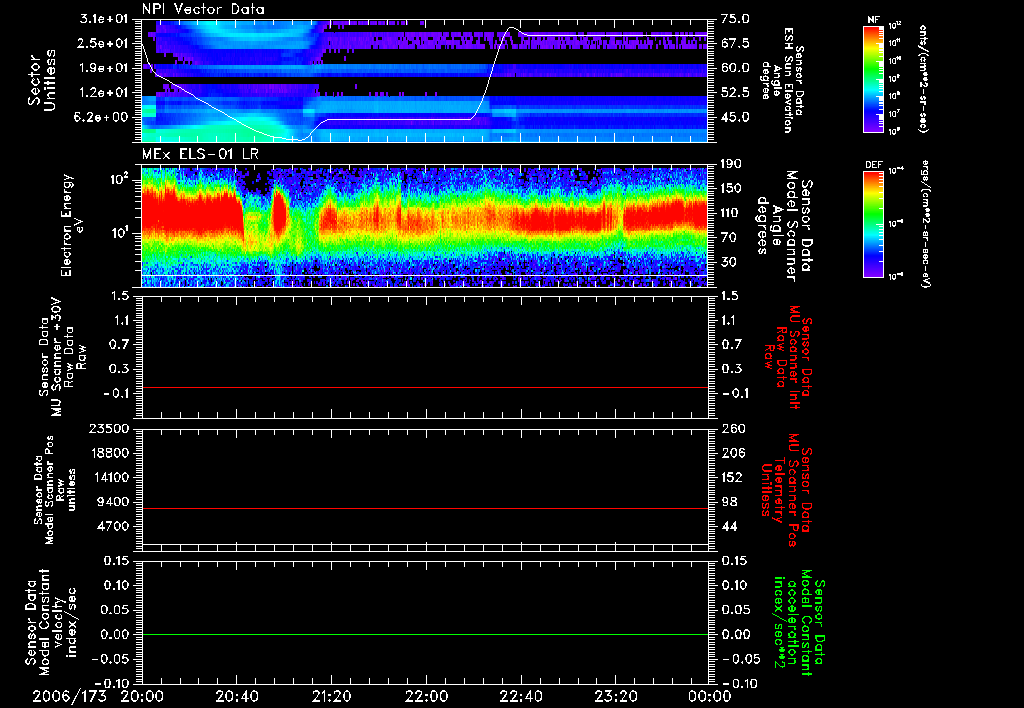1024x708 pixels.
Task: Click the "18800" scanner position tick value
Action: pyautogui.click(x=110, y=453)
